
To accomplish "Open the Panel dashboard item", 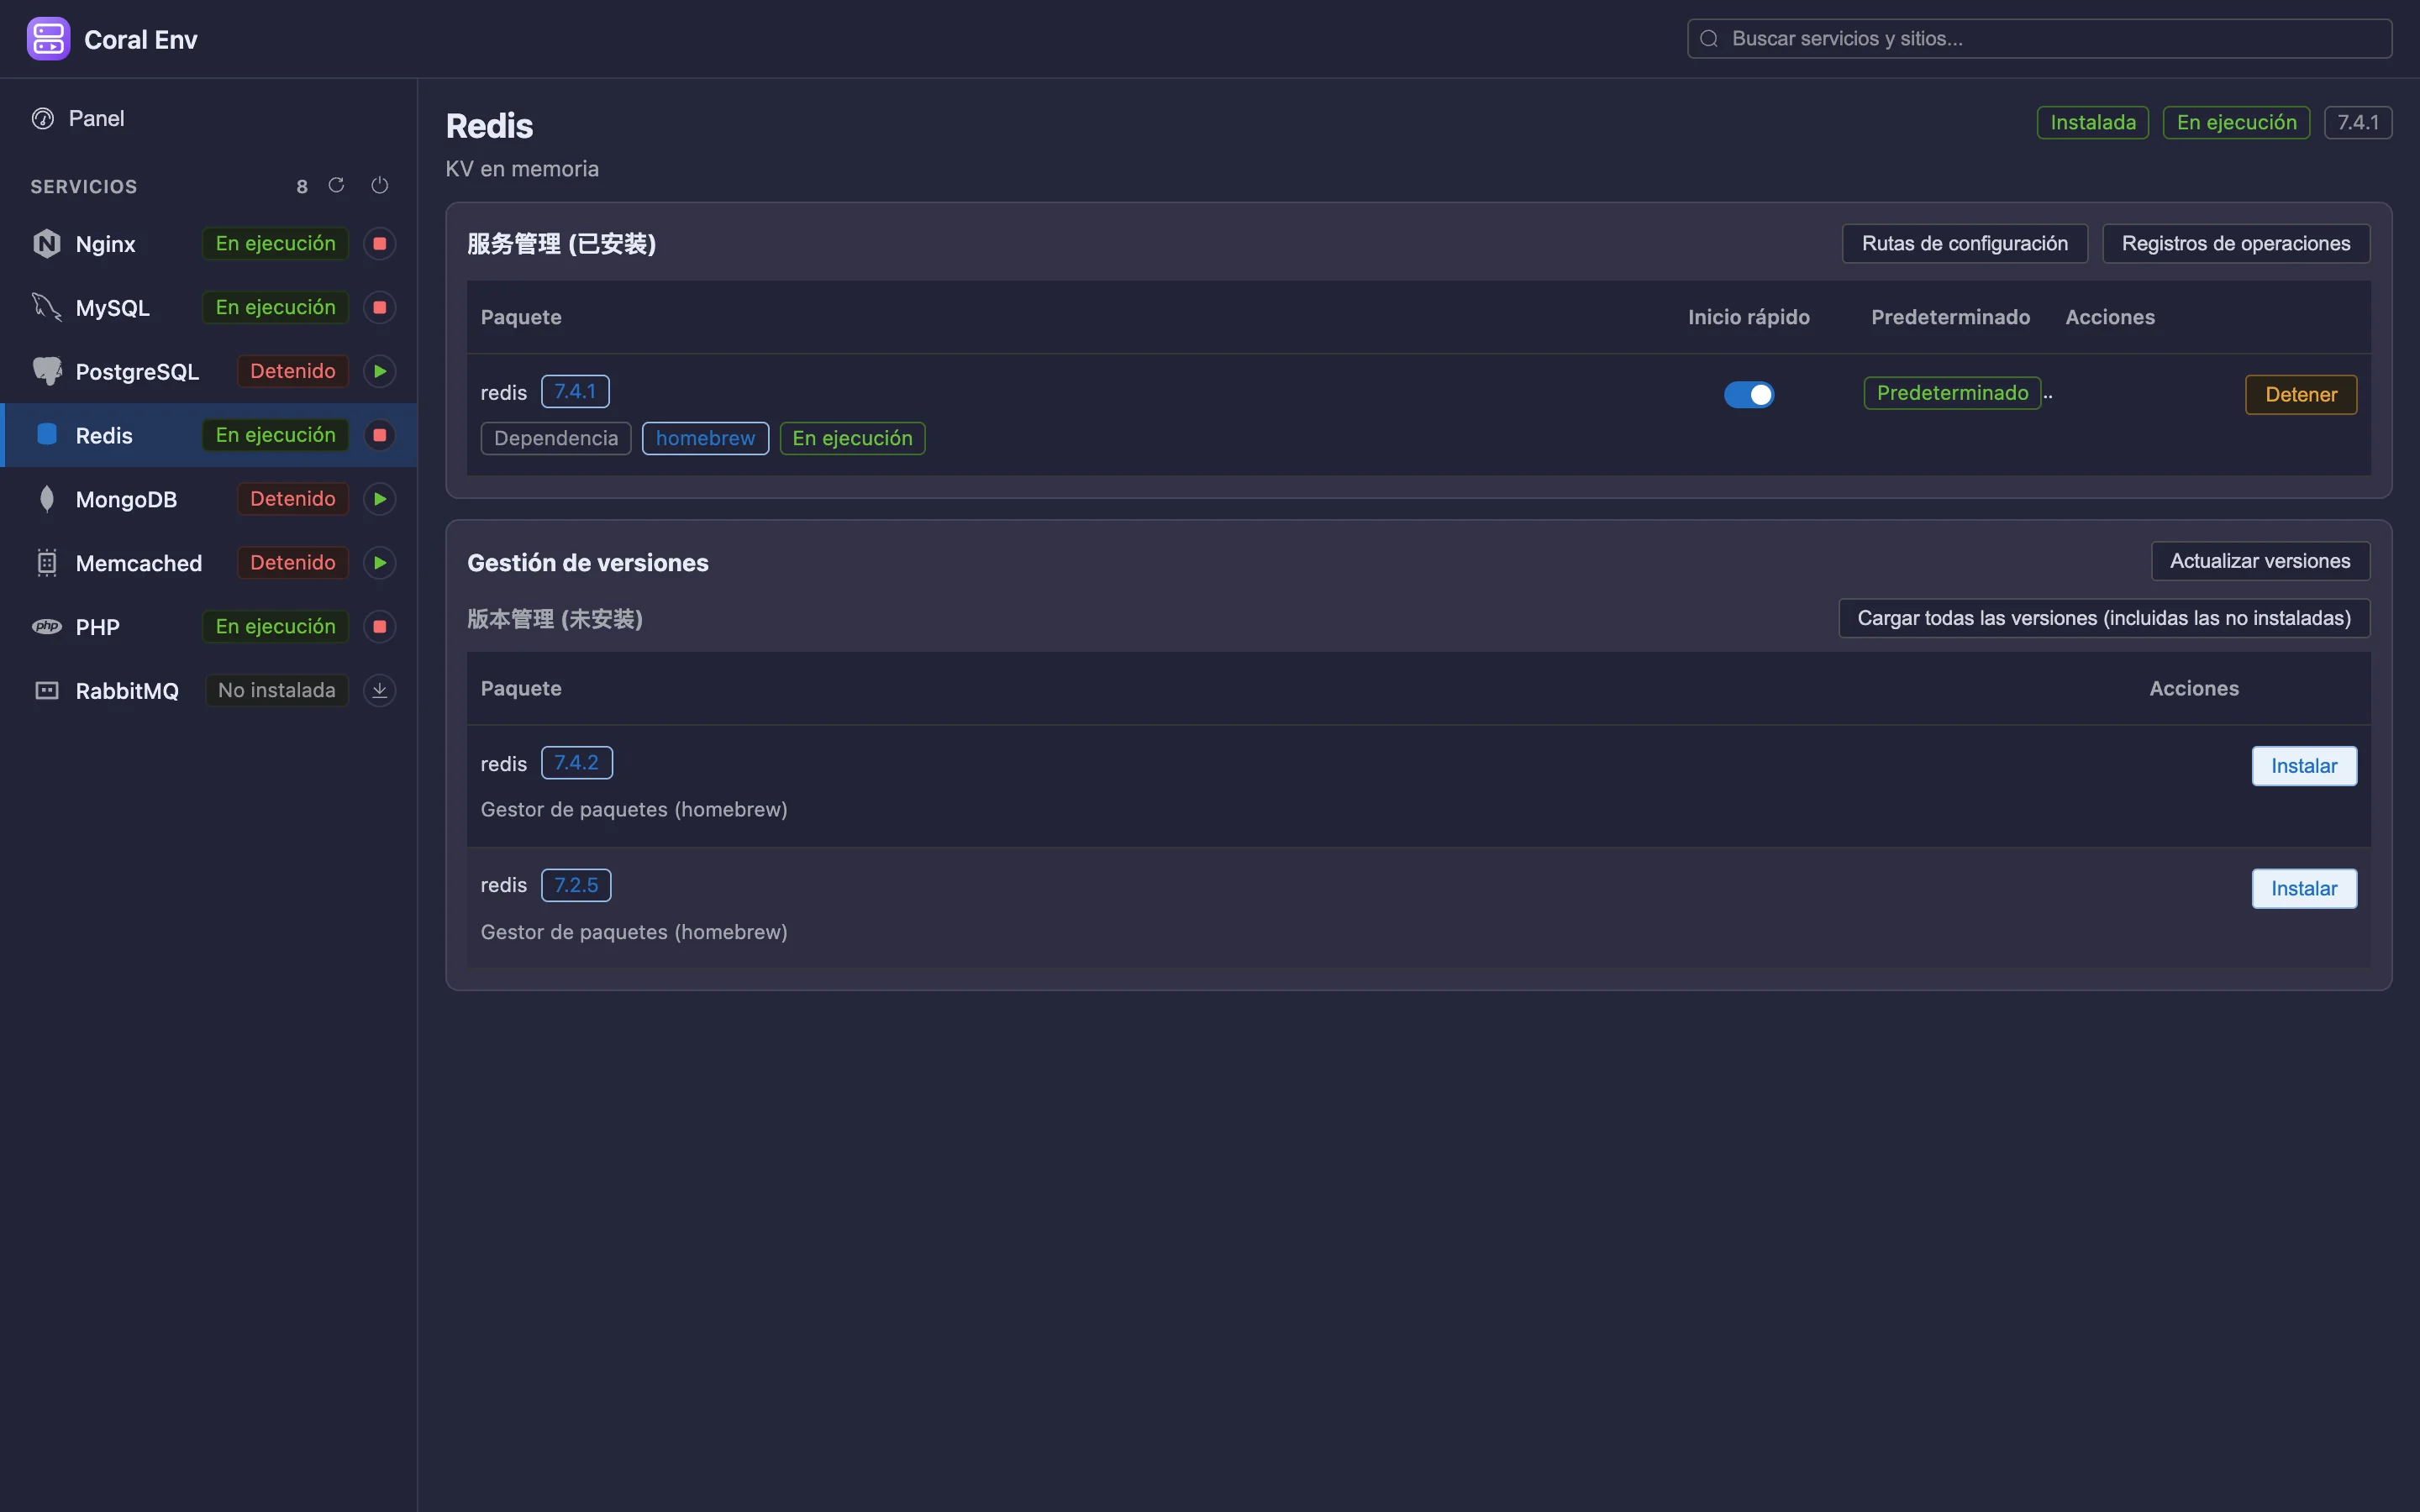I will click(208, 118).
